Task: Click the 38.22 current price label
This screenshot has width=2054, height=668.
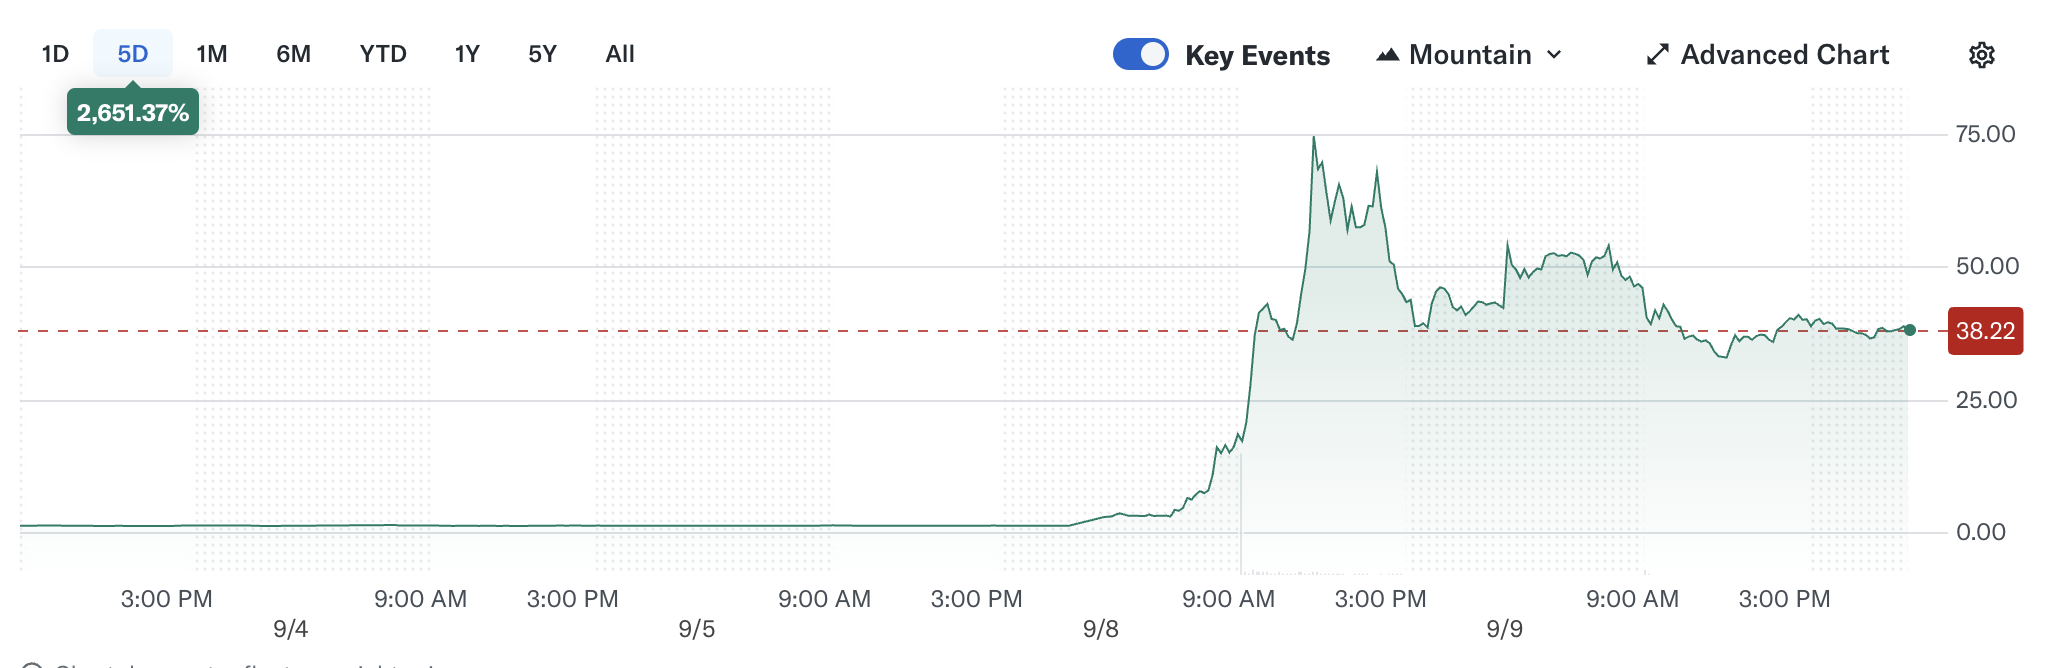Action: 1985,331
